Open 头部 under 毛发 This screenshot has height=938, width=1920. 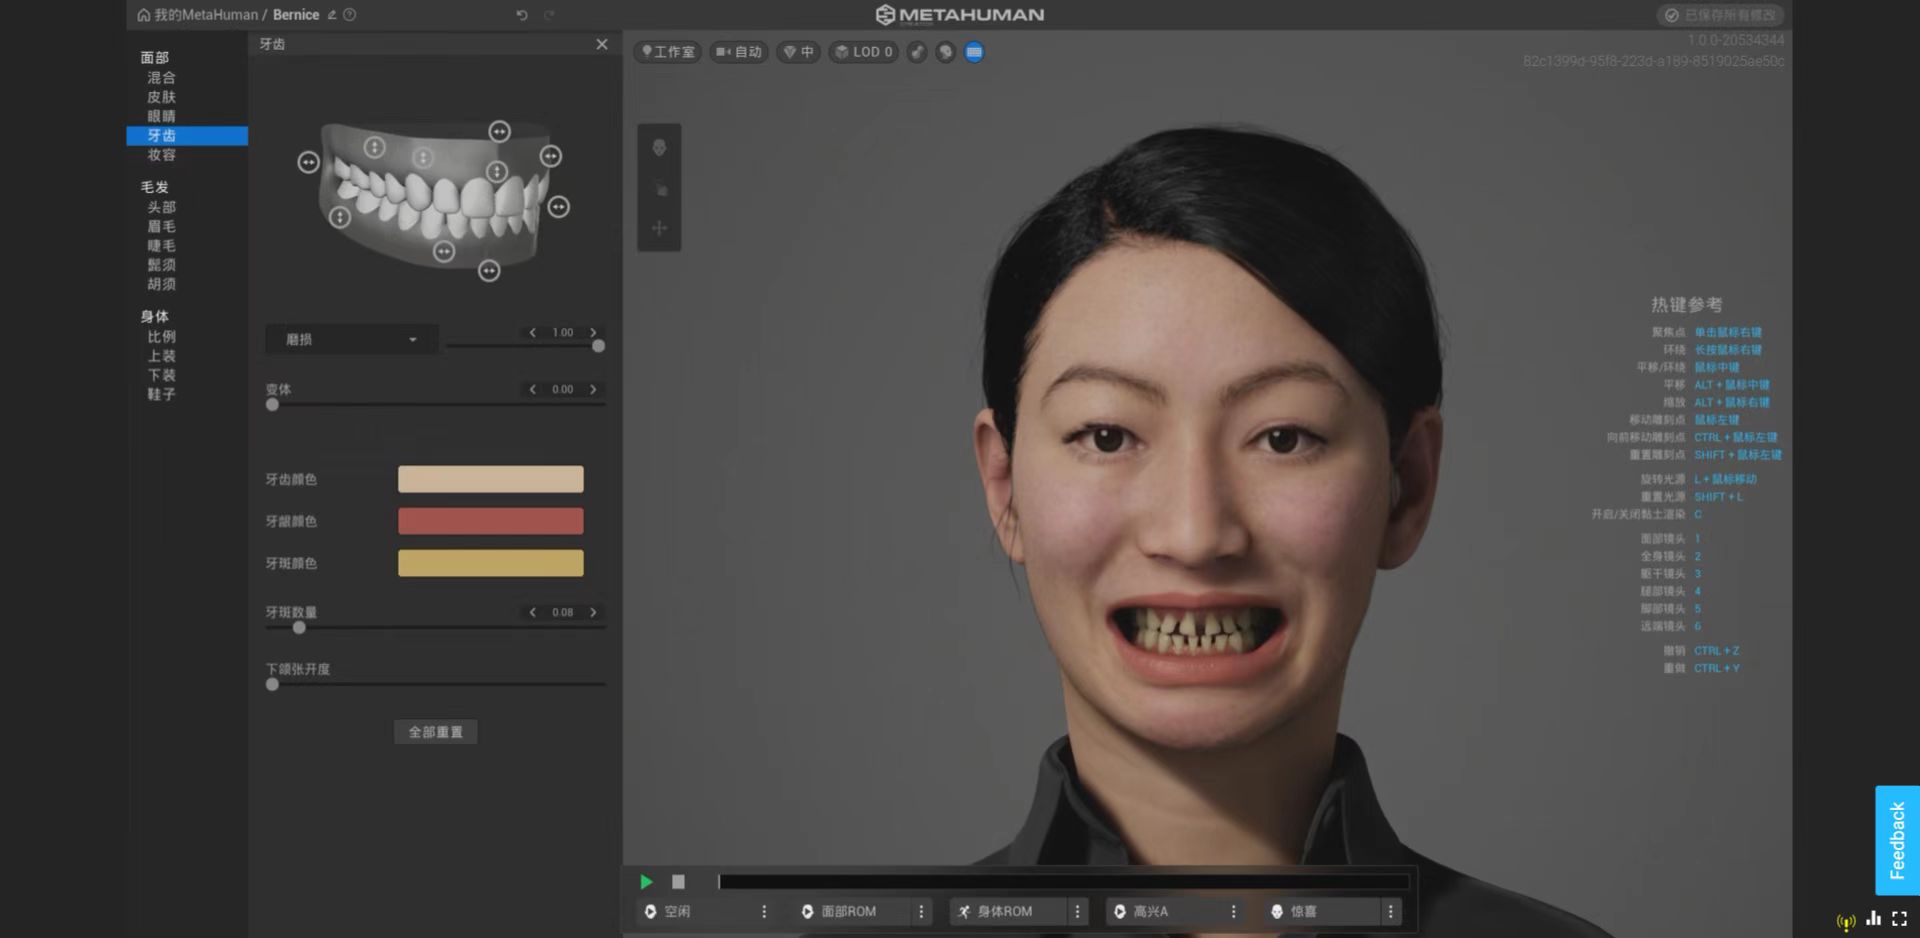coord(162,207)
